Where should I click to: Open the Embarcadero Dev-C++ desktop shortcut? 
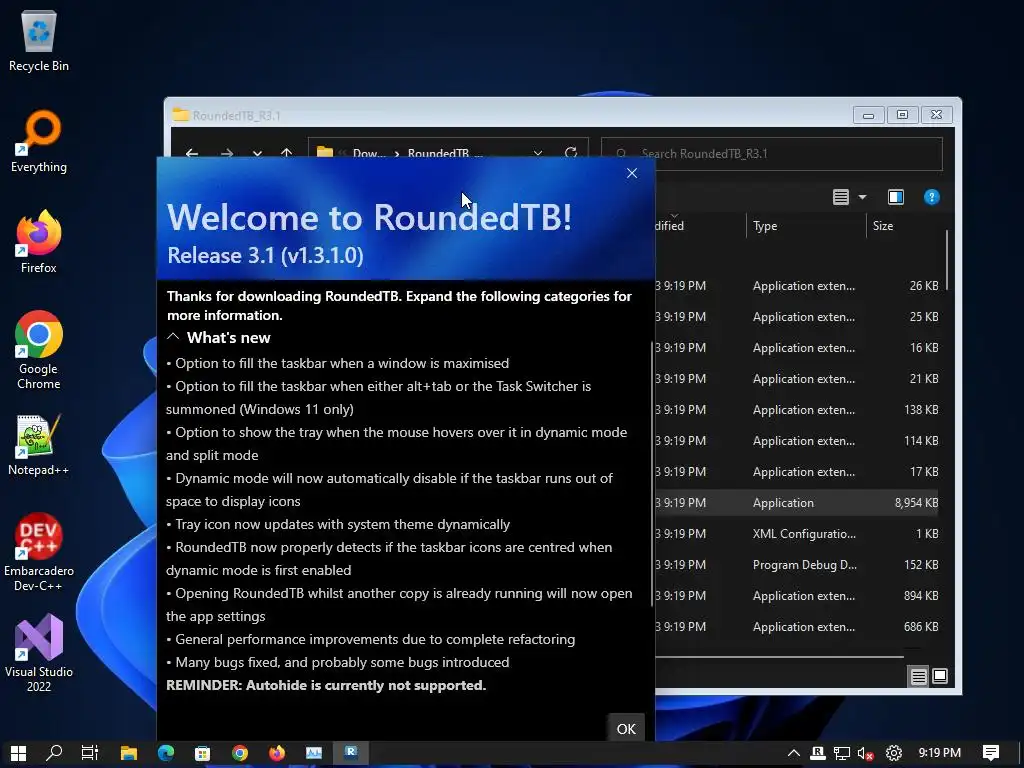[39, 553]
